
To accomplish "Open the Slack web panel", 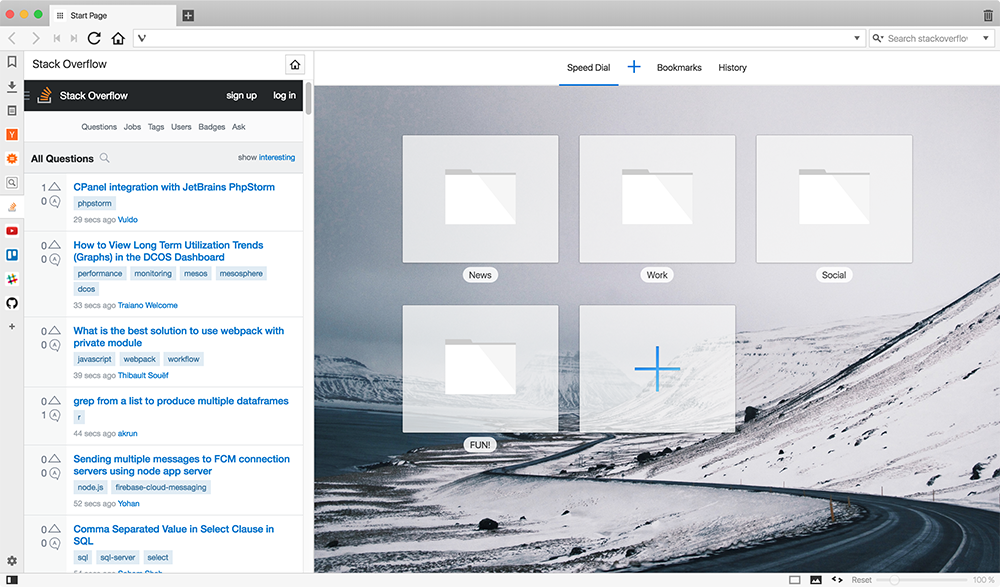I will 11,279.
